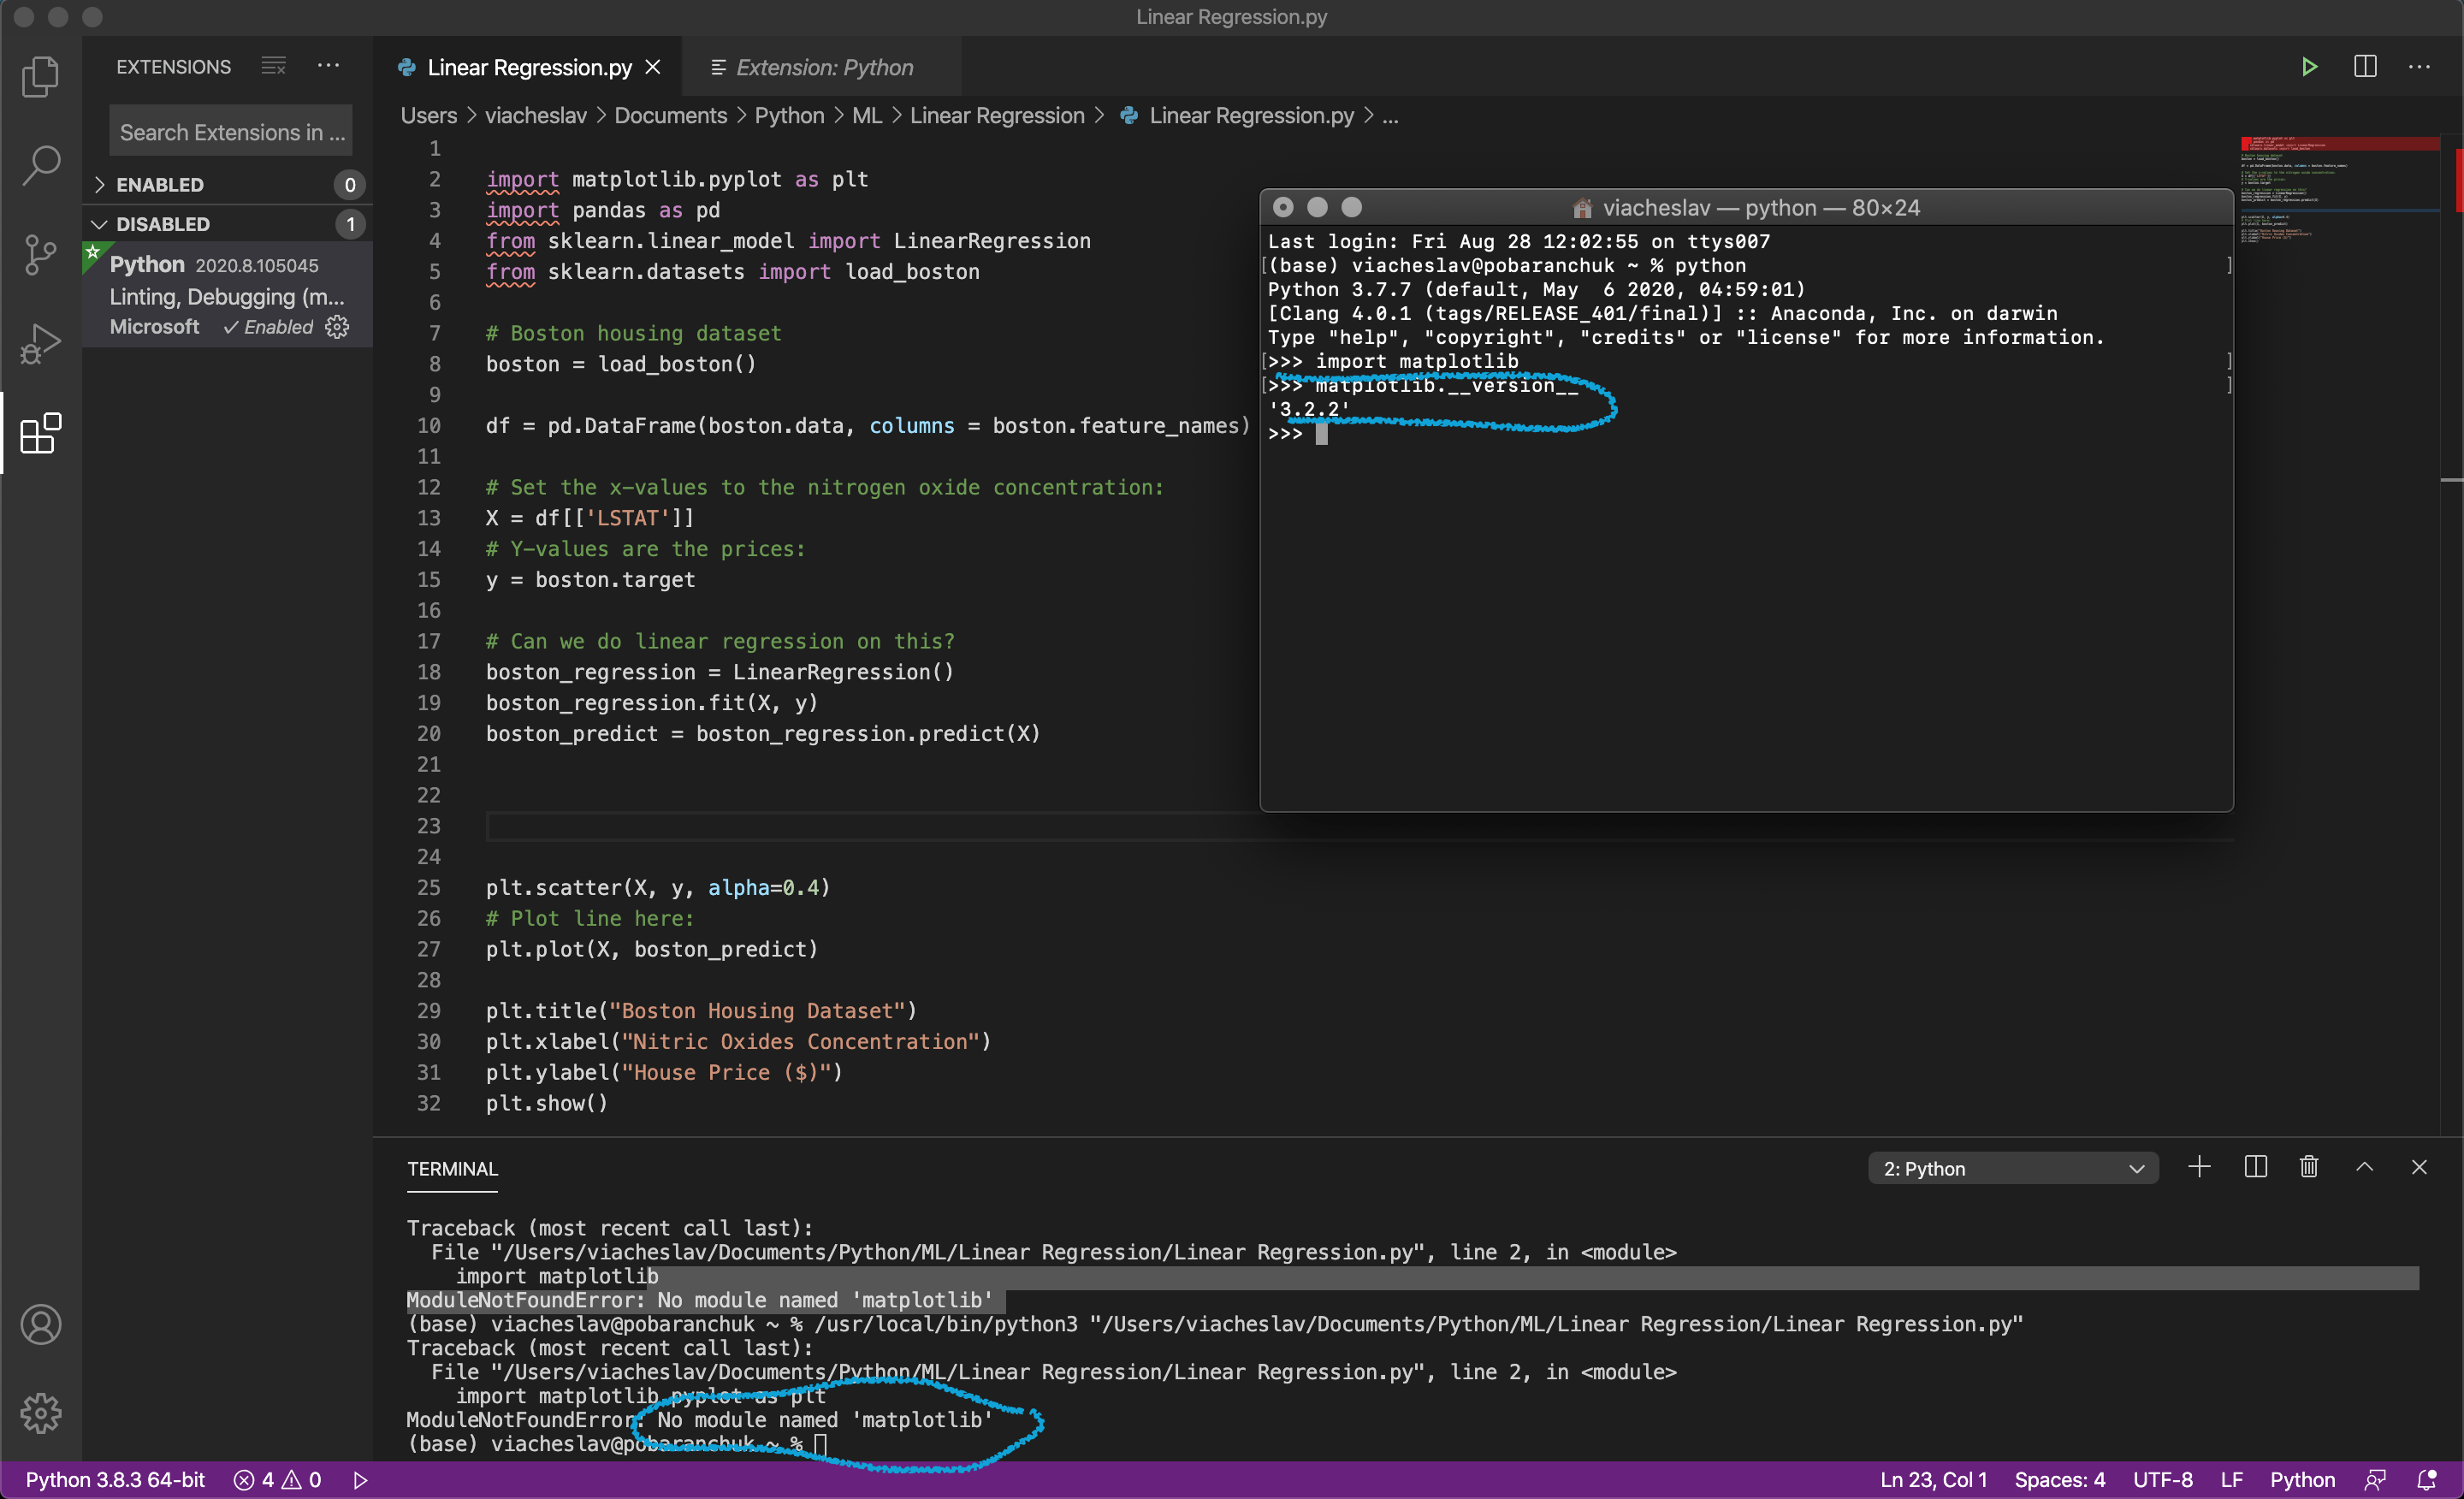
Task: Open a new integrated terminal
Action: coord(2200,1167)
